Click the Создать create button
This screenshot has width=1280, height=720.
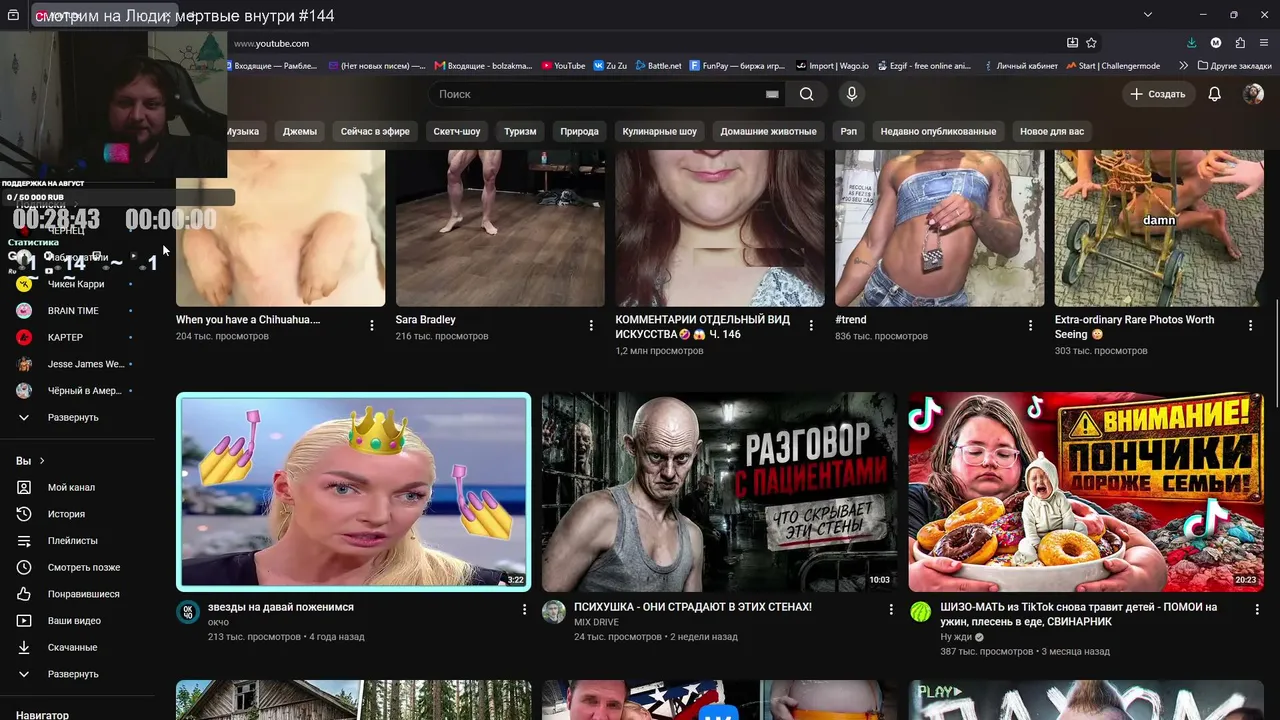click(1158, 94)
